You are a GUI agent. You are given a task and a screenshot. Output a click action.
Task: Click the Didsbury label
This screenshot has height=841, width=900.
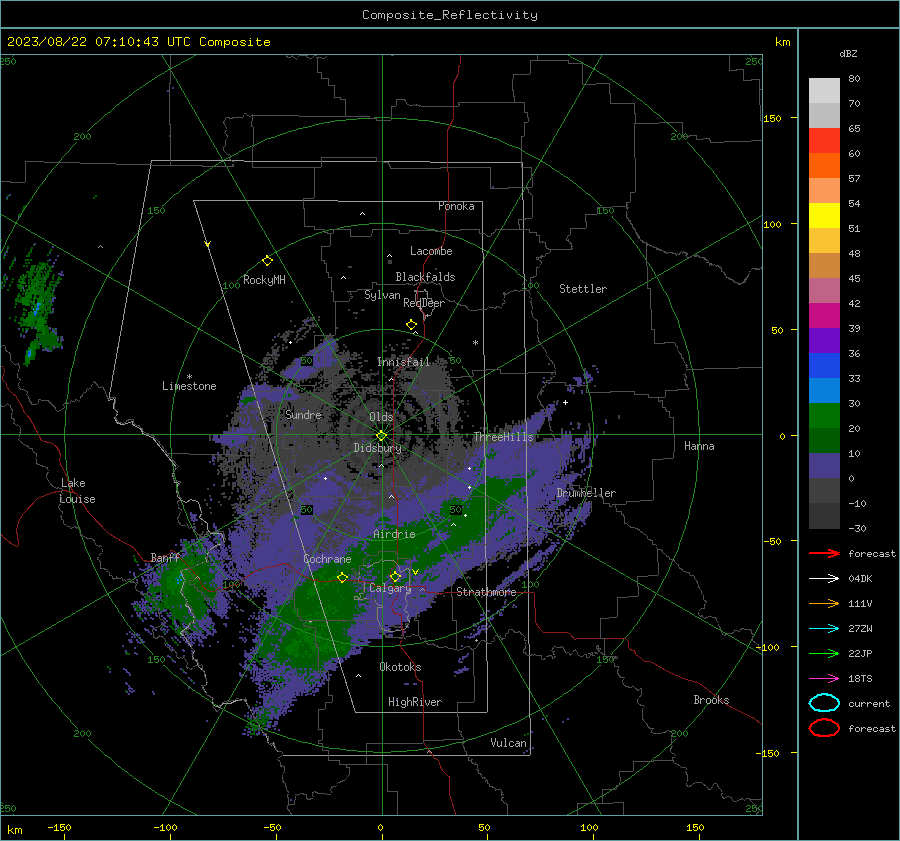point(377,448)
